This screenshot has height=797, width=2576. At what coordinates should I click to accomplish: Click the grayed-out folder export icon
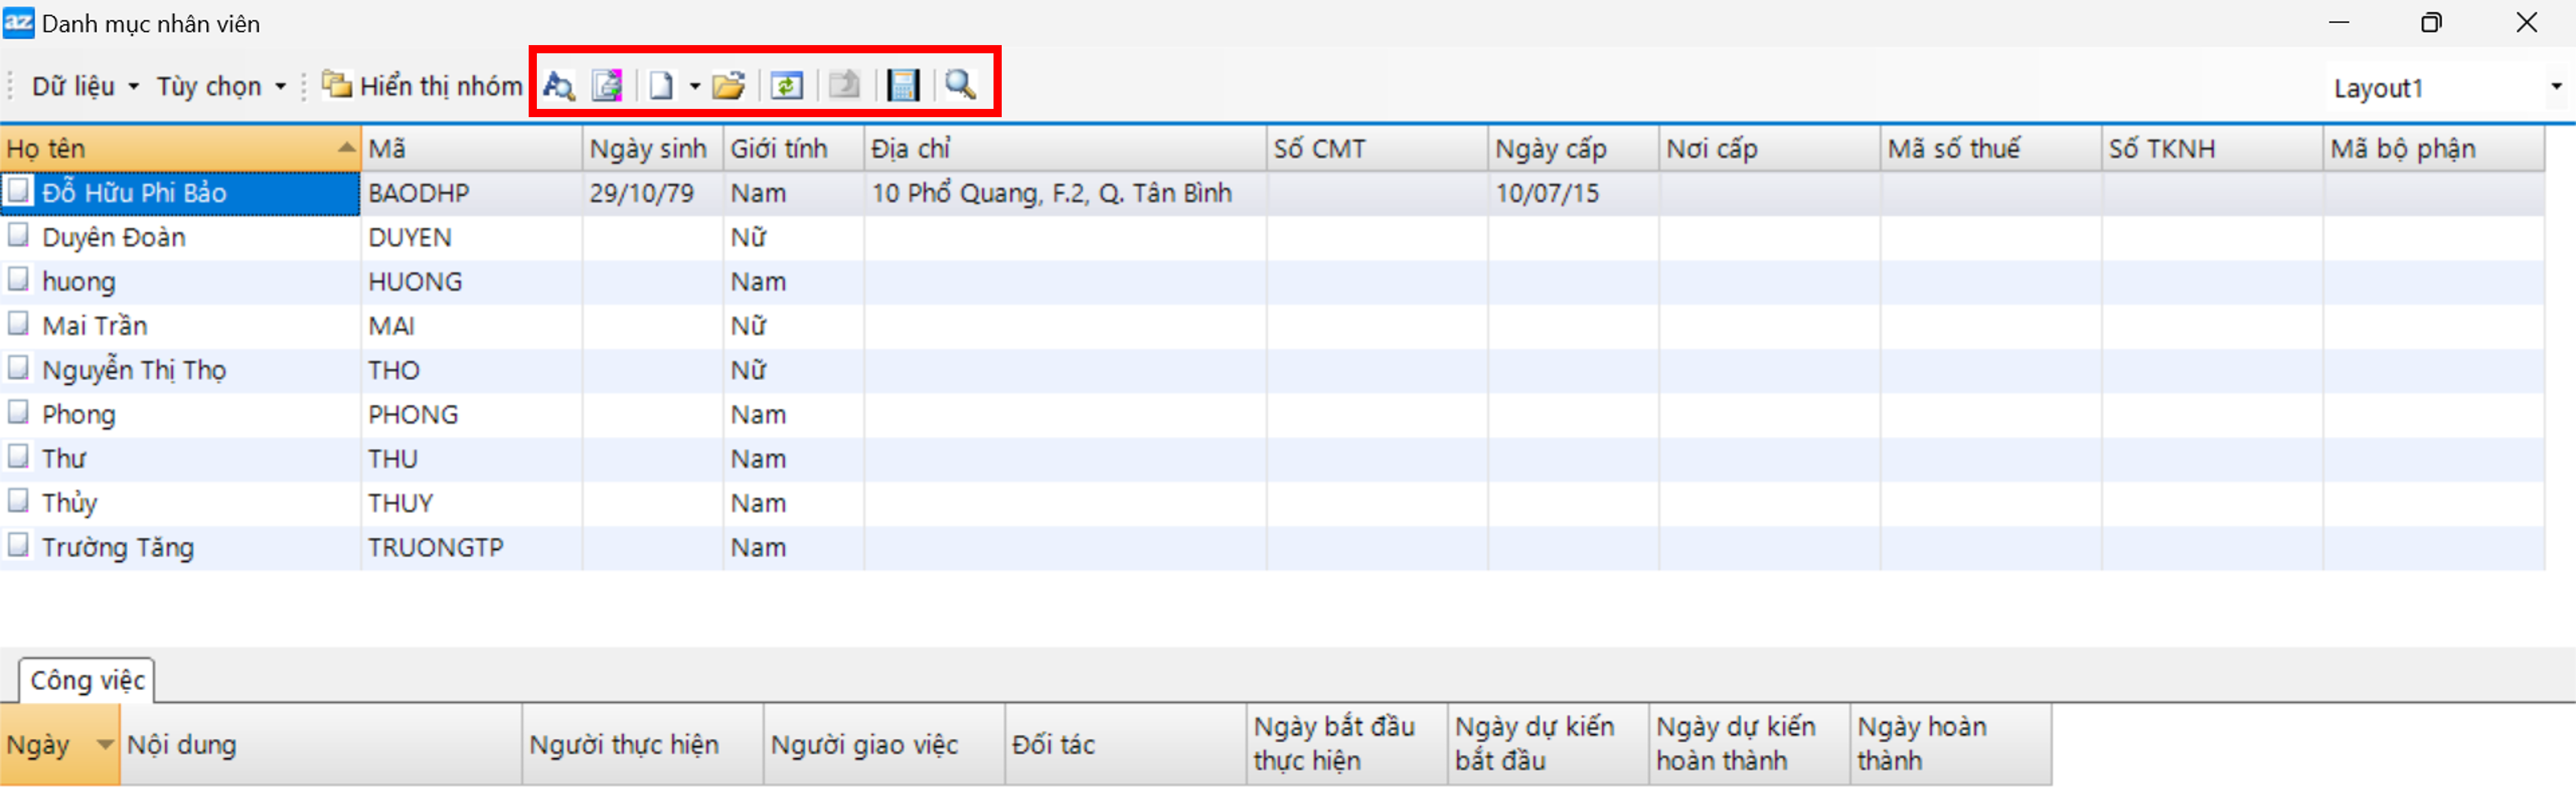click(844, 86)
